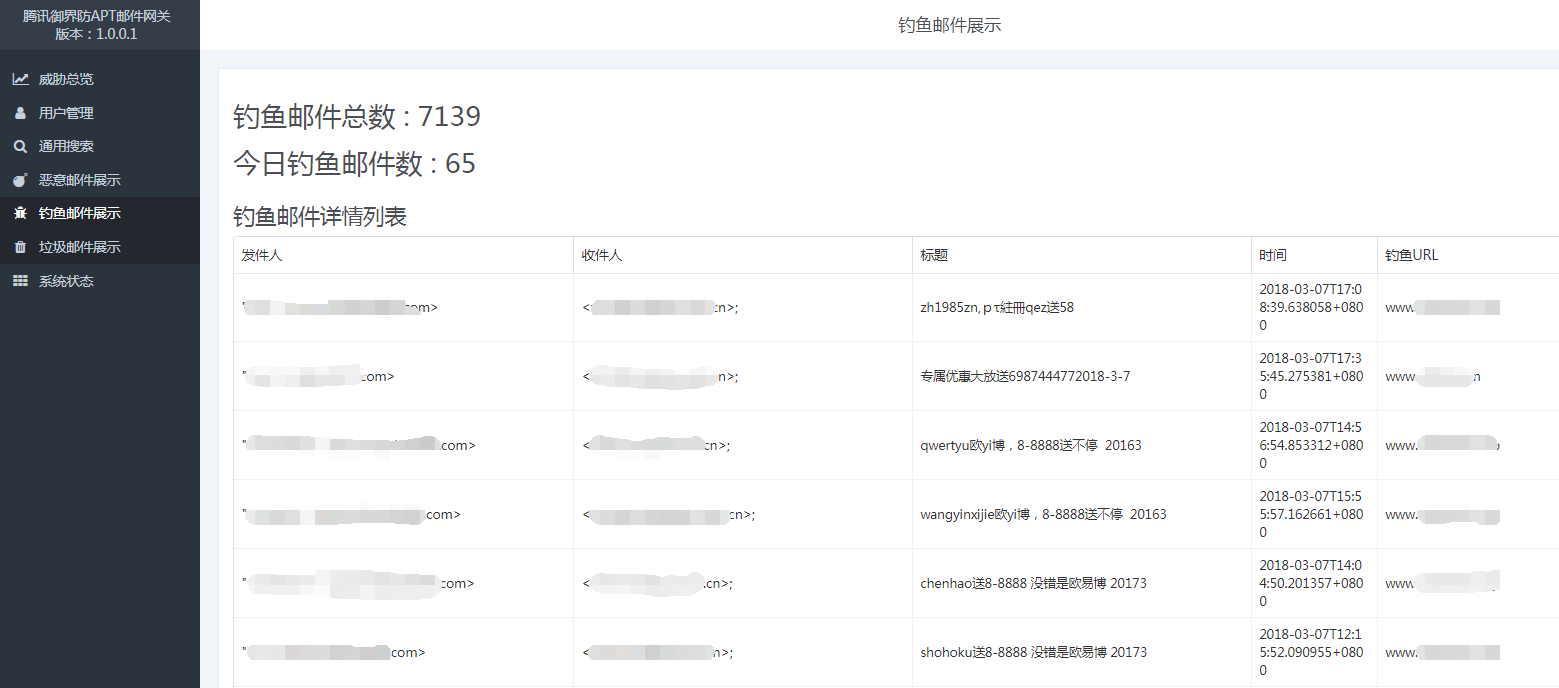Image resolution: width=1559 pixels, height=688 pixels.
Task: Click the bomb icon for malicious mail
Action: (20, 180)
